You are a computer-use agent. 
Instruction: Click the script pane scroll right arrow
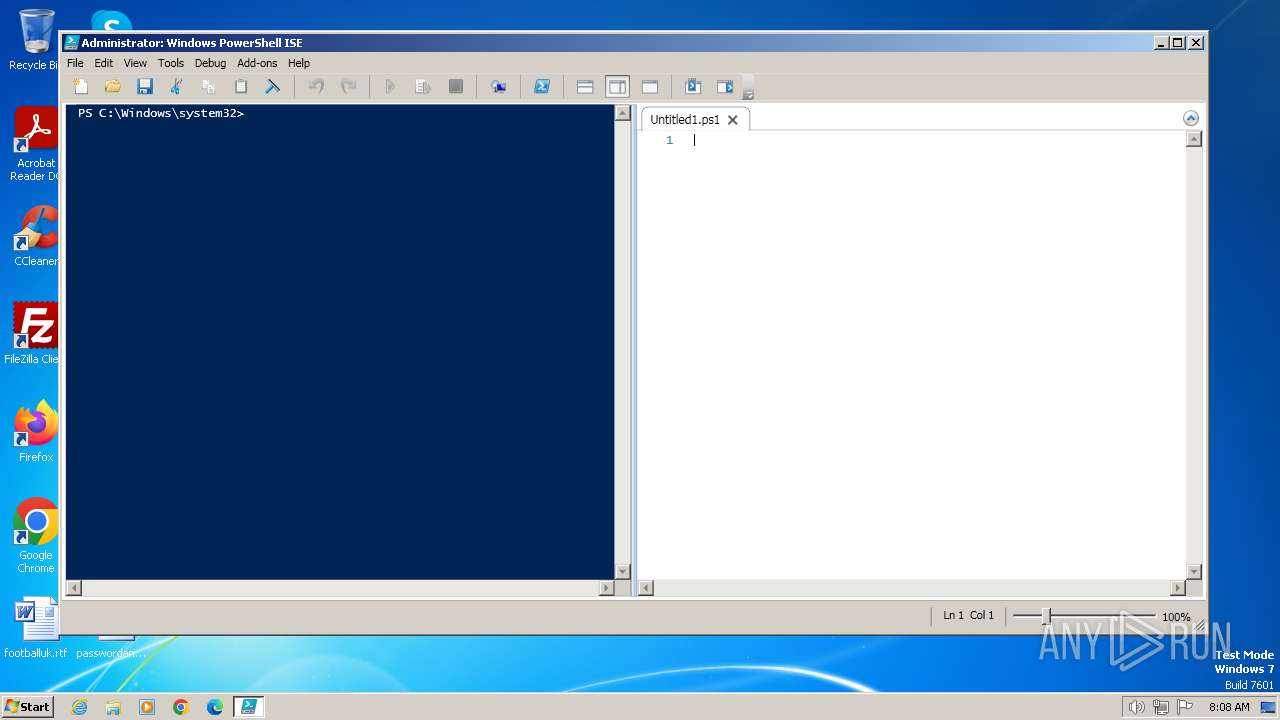click(x=1178, y=588)
